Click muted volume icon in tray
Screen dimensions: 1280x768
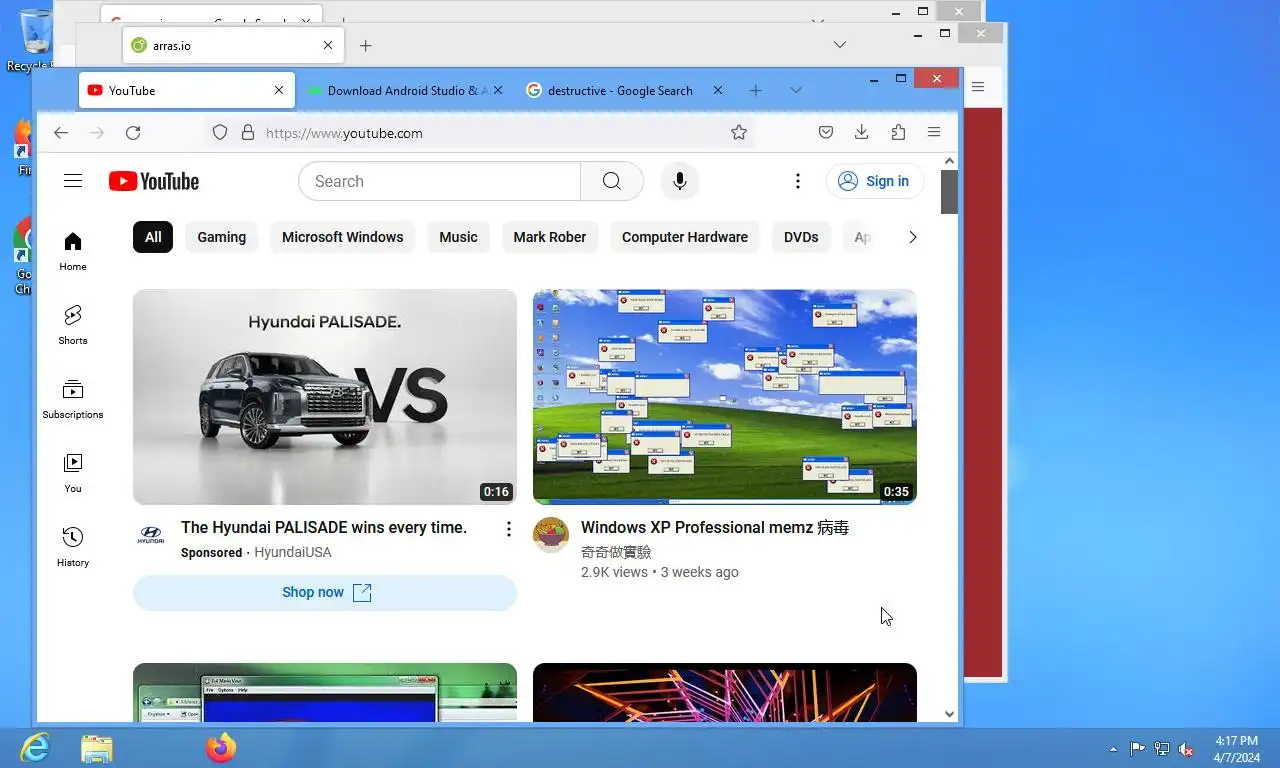(x=1186, y=749)
